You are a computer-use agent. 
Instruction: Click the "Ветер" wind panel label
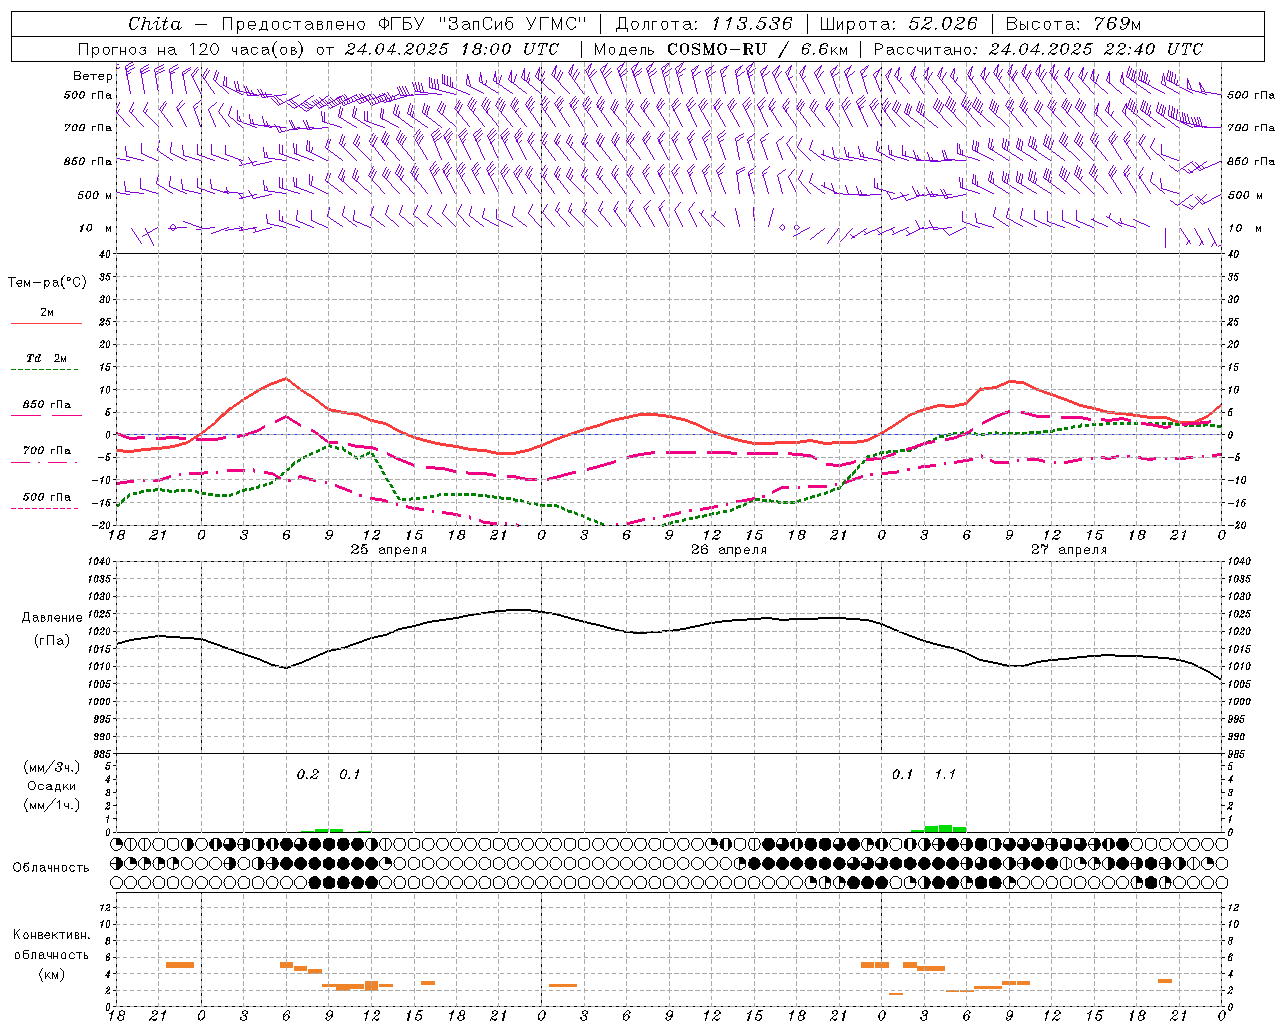tap(92, 76)
